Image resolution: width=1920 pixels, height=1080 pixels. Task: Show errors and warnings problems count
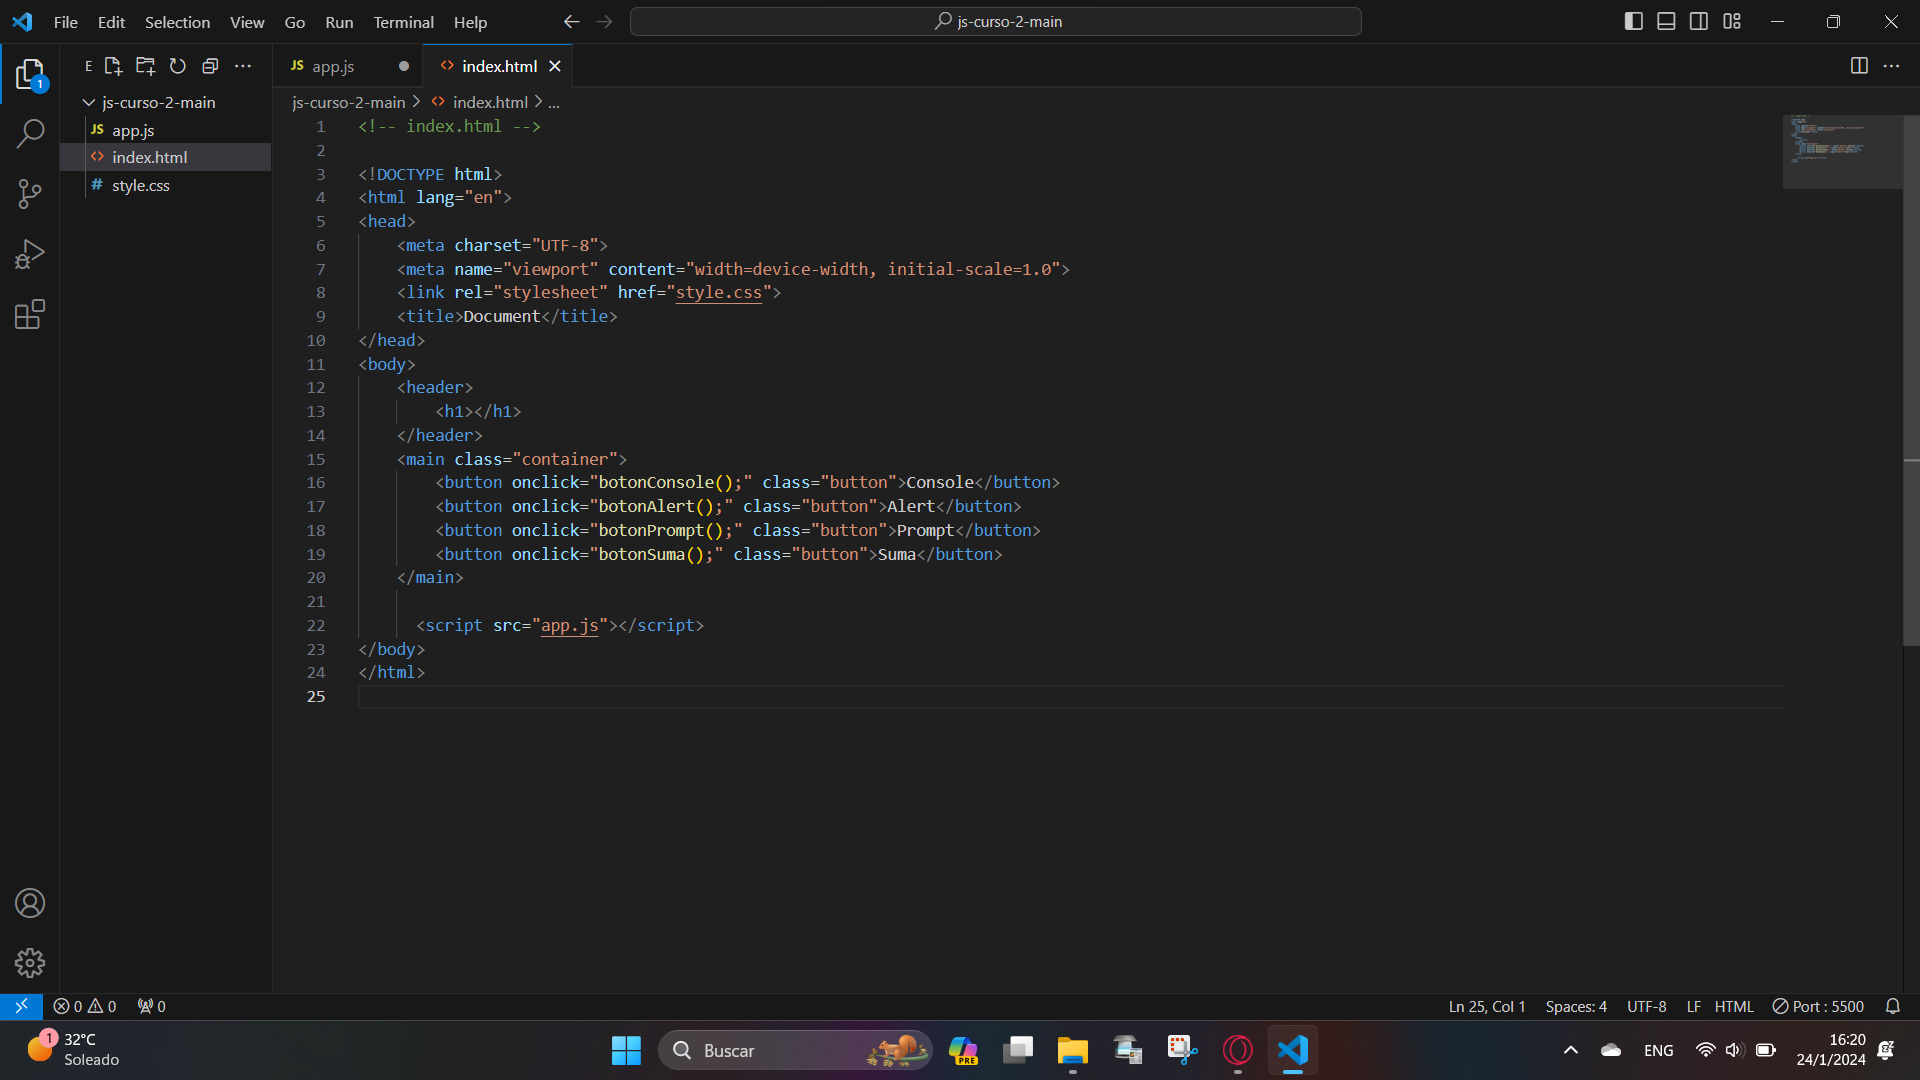pos(85,1006)
